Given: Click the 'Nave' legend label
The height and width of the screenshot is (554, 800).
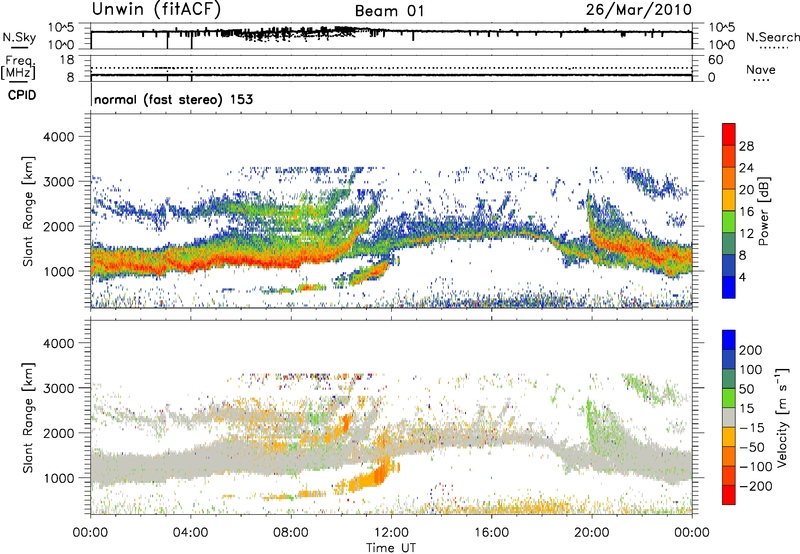Looking at the screenshot, I should 761,70.
